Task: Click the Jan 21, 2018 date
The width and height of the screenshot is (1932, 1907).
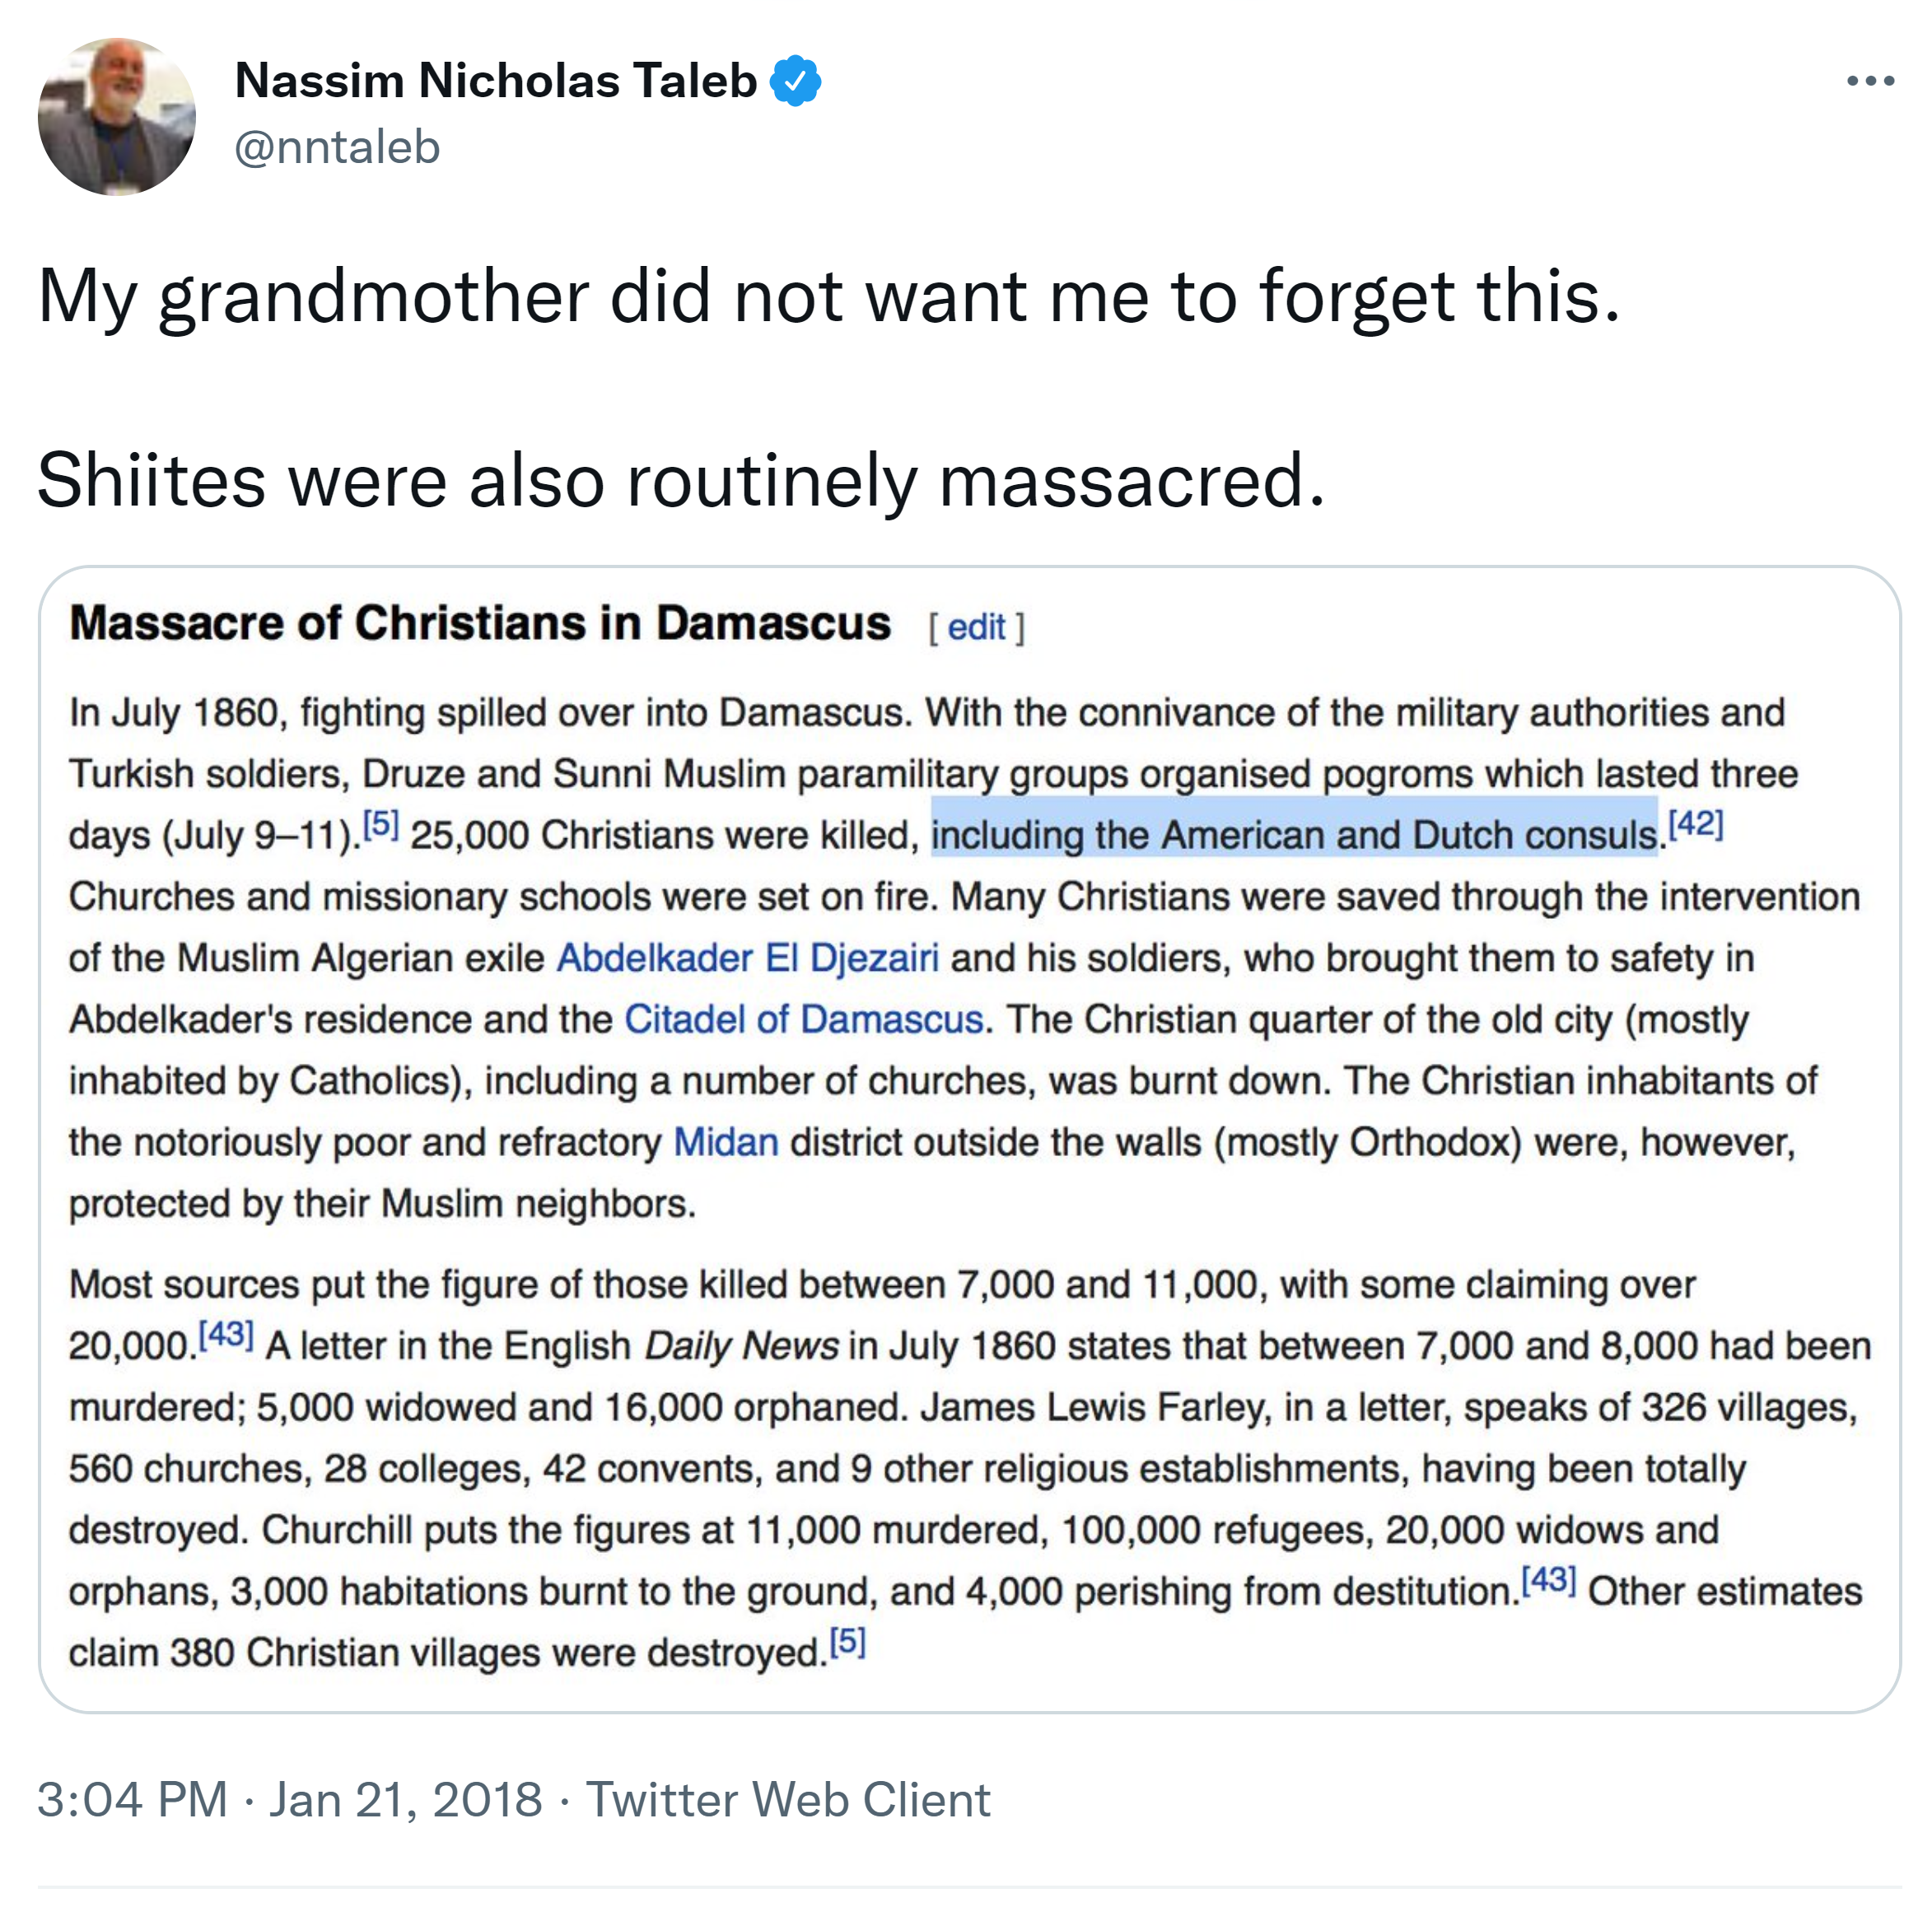Action: [405, 1800]
